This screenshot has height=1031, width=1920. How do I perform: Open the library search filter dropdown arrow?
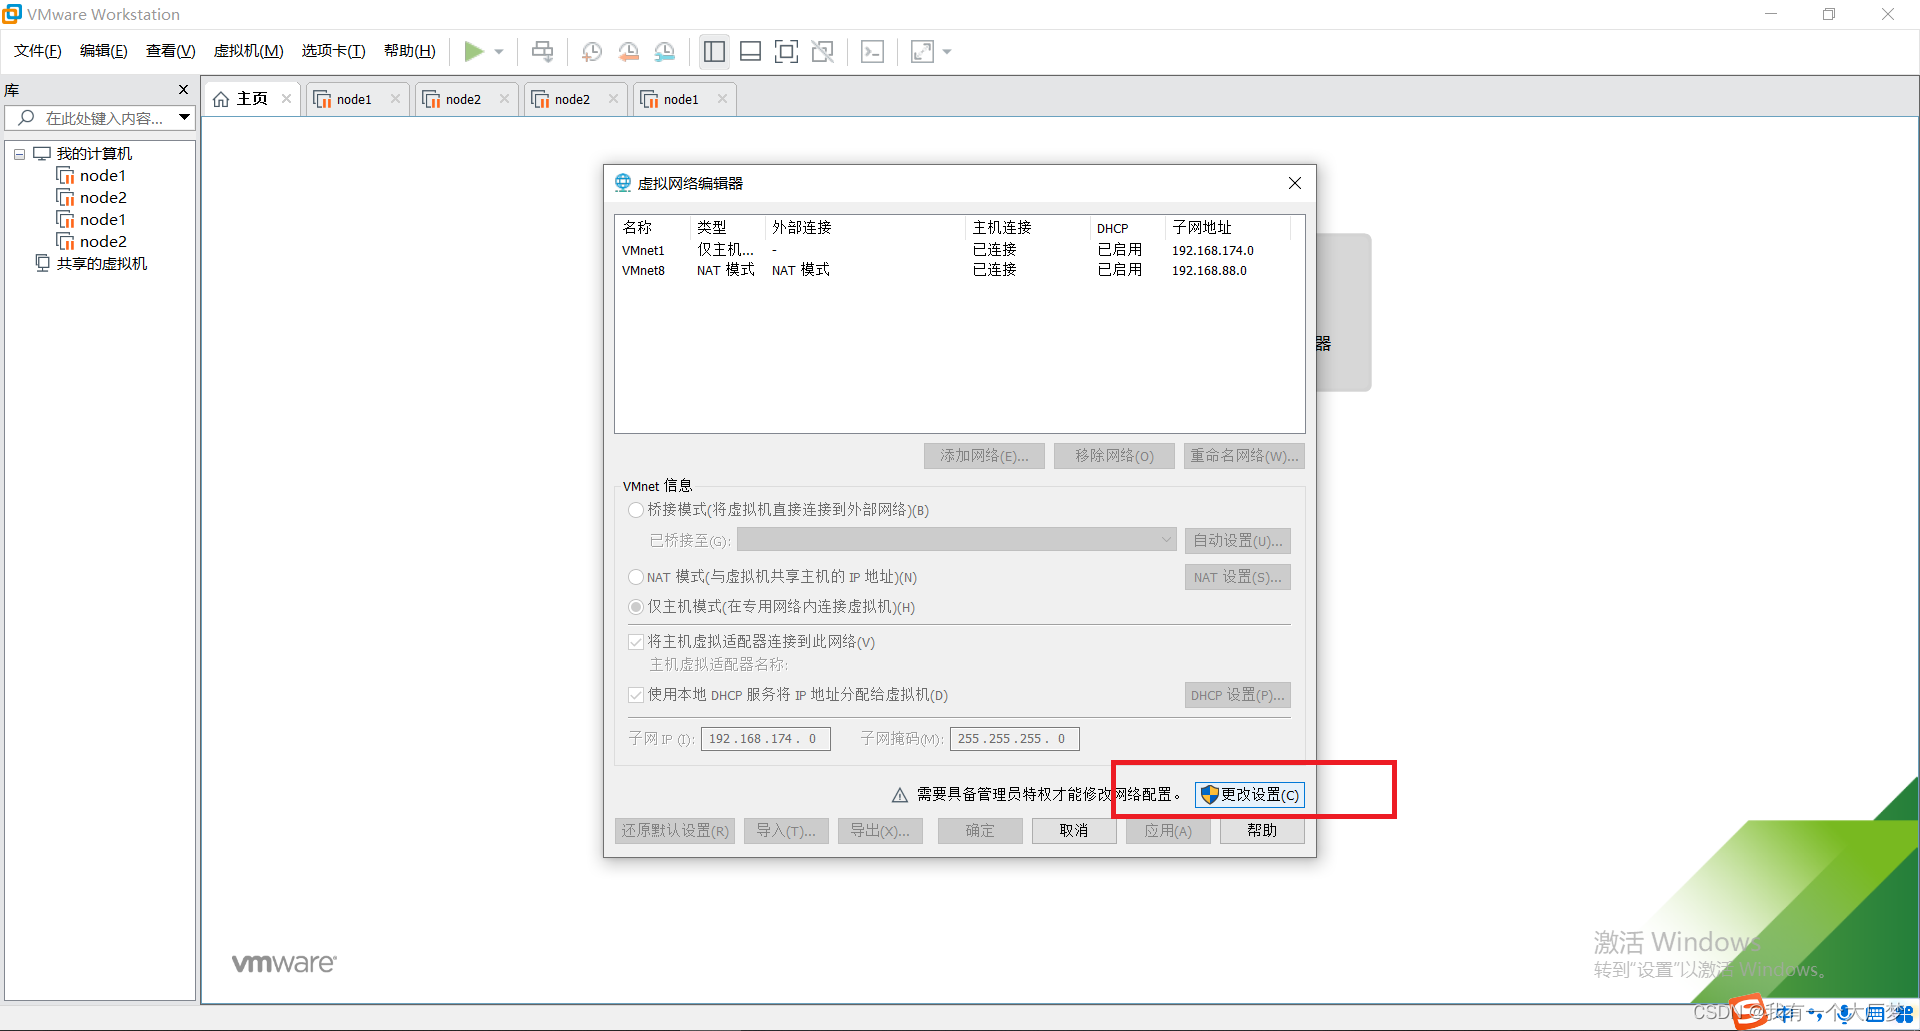pyautogui.click(x=185, y=118)
